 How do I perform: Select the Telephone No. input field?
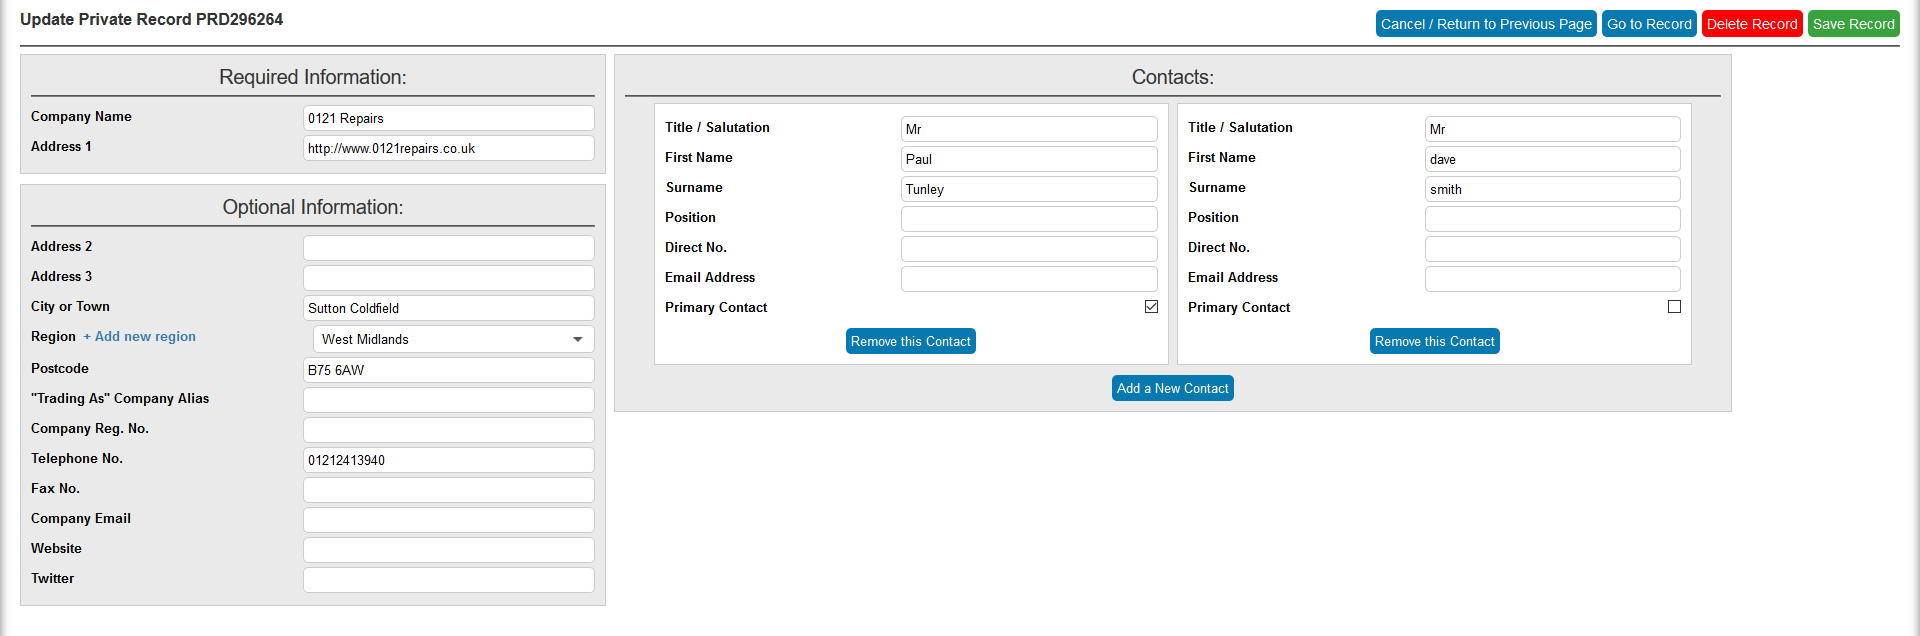tap(448, 460)
